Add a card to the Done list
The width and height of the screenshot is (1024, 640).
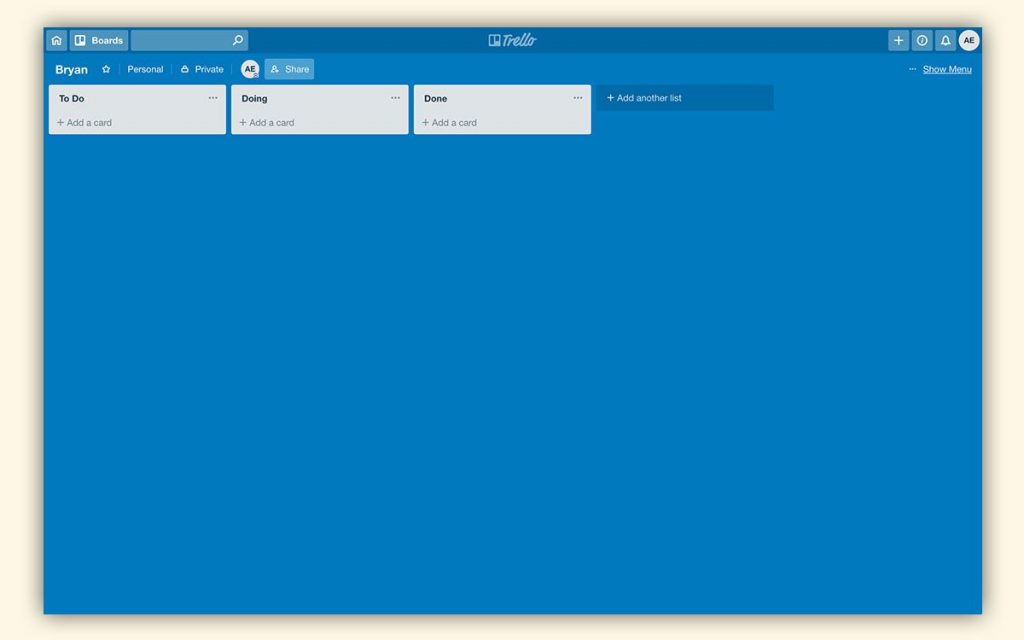(454, 123)
